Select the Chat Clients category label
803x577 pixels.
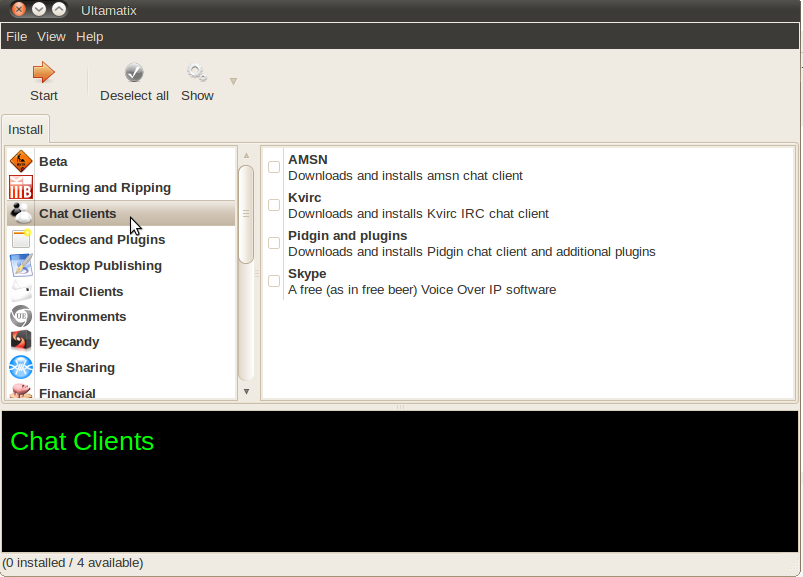78,213
